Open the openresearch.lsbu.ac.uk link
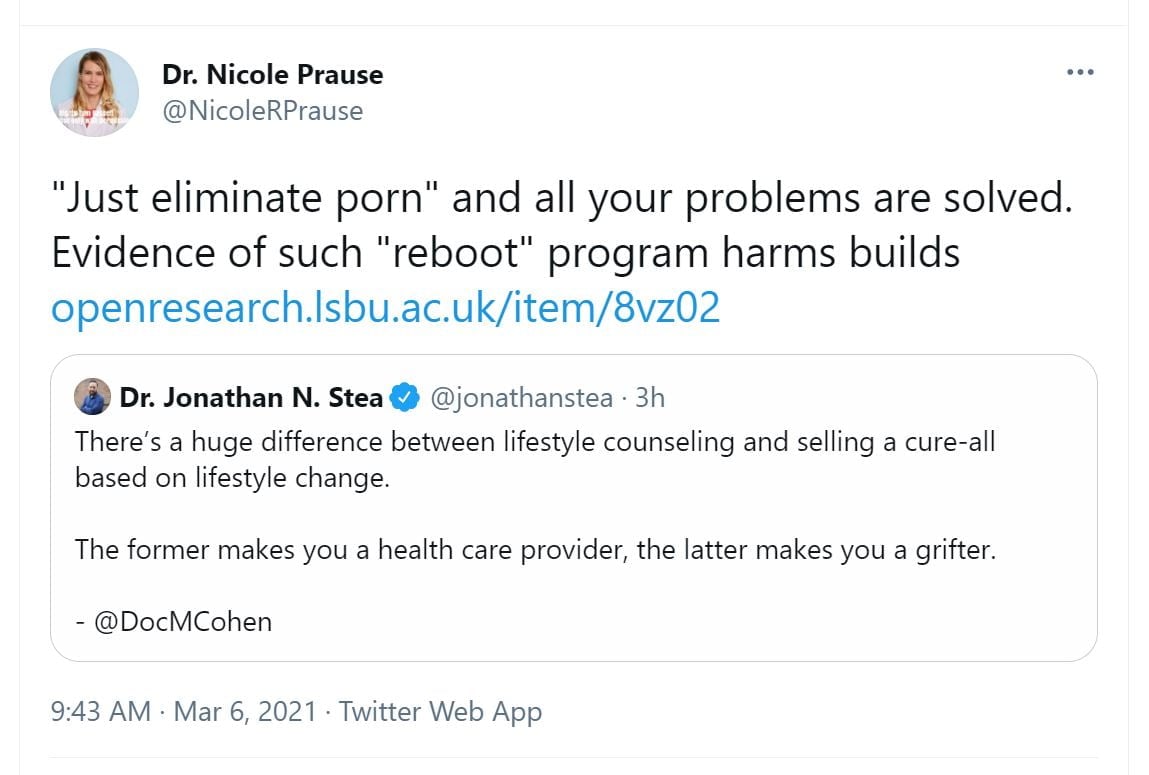 coord(385,308)
